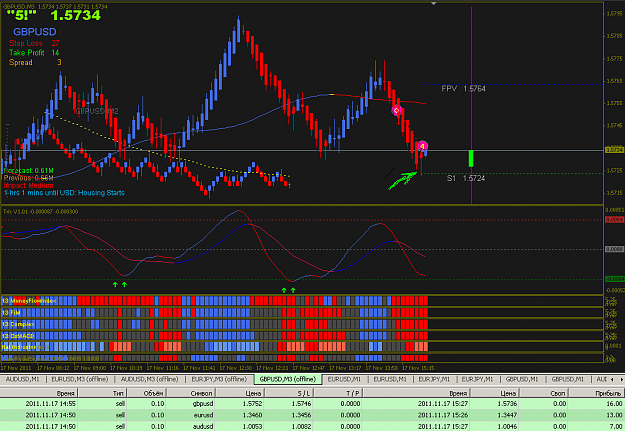Screen dimensions: 625x431
Task: Click the 13 FIM indicator label
Action: 11,312
